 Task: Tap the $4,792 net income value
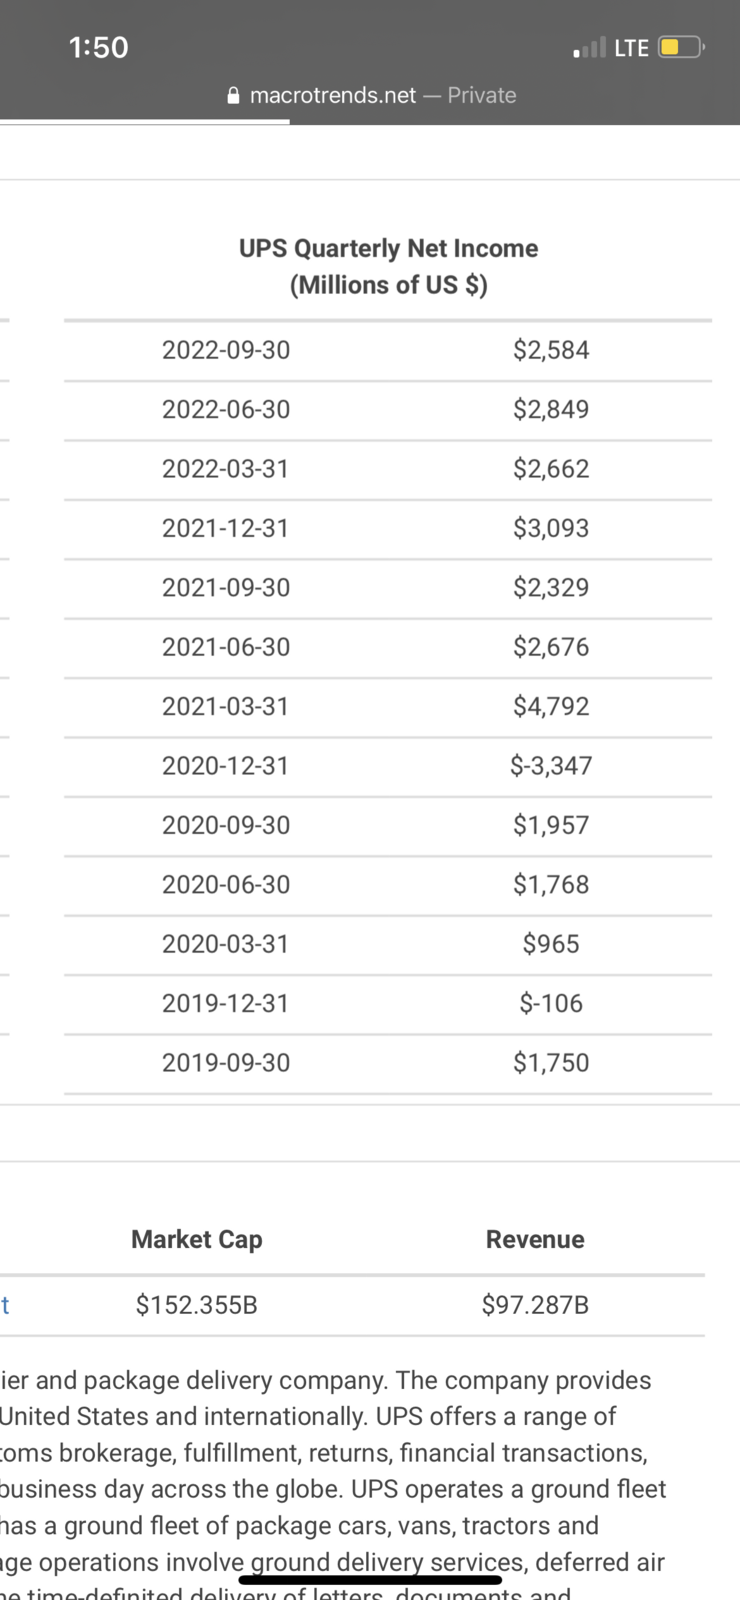tap(551, 706)
